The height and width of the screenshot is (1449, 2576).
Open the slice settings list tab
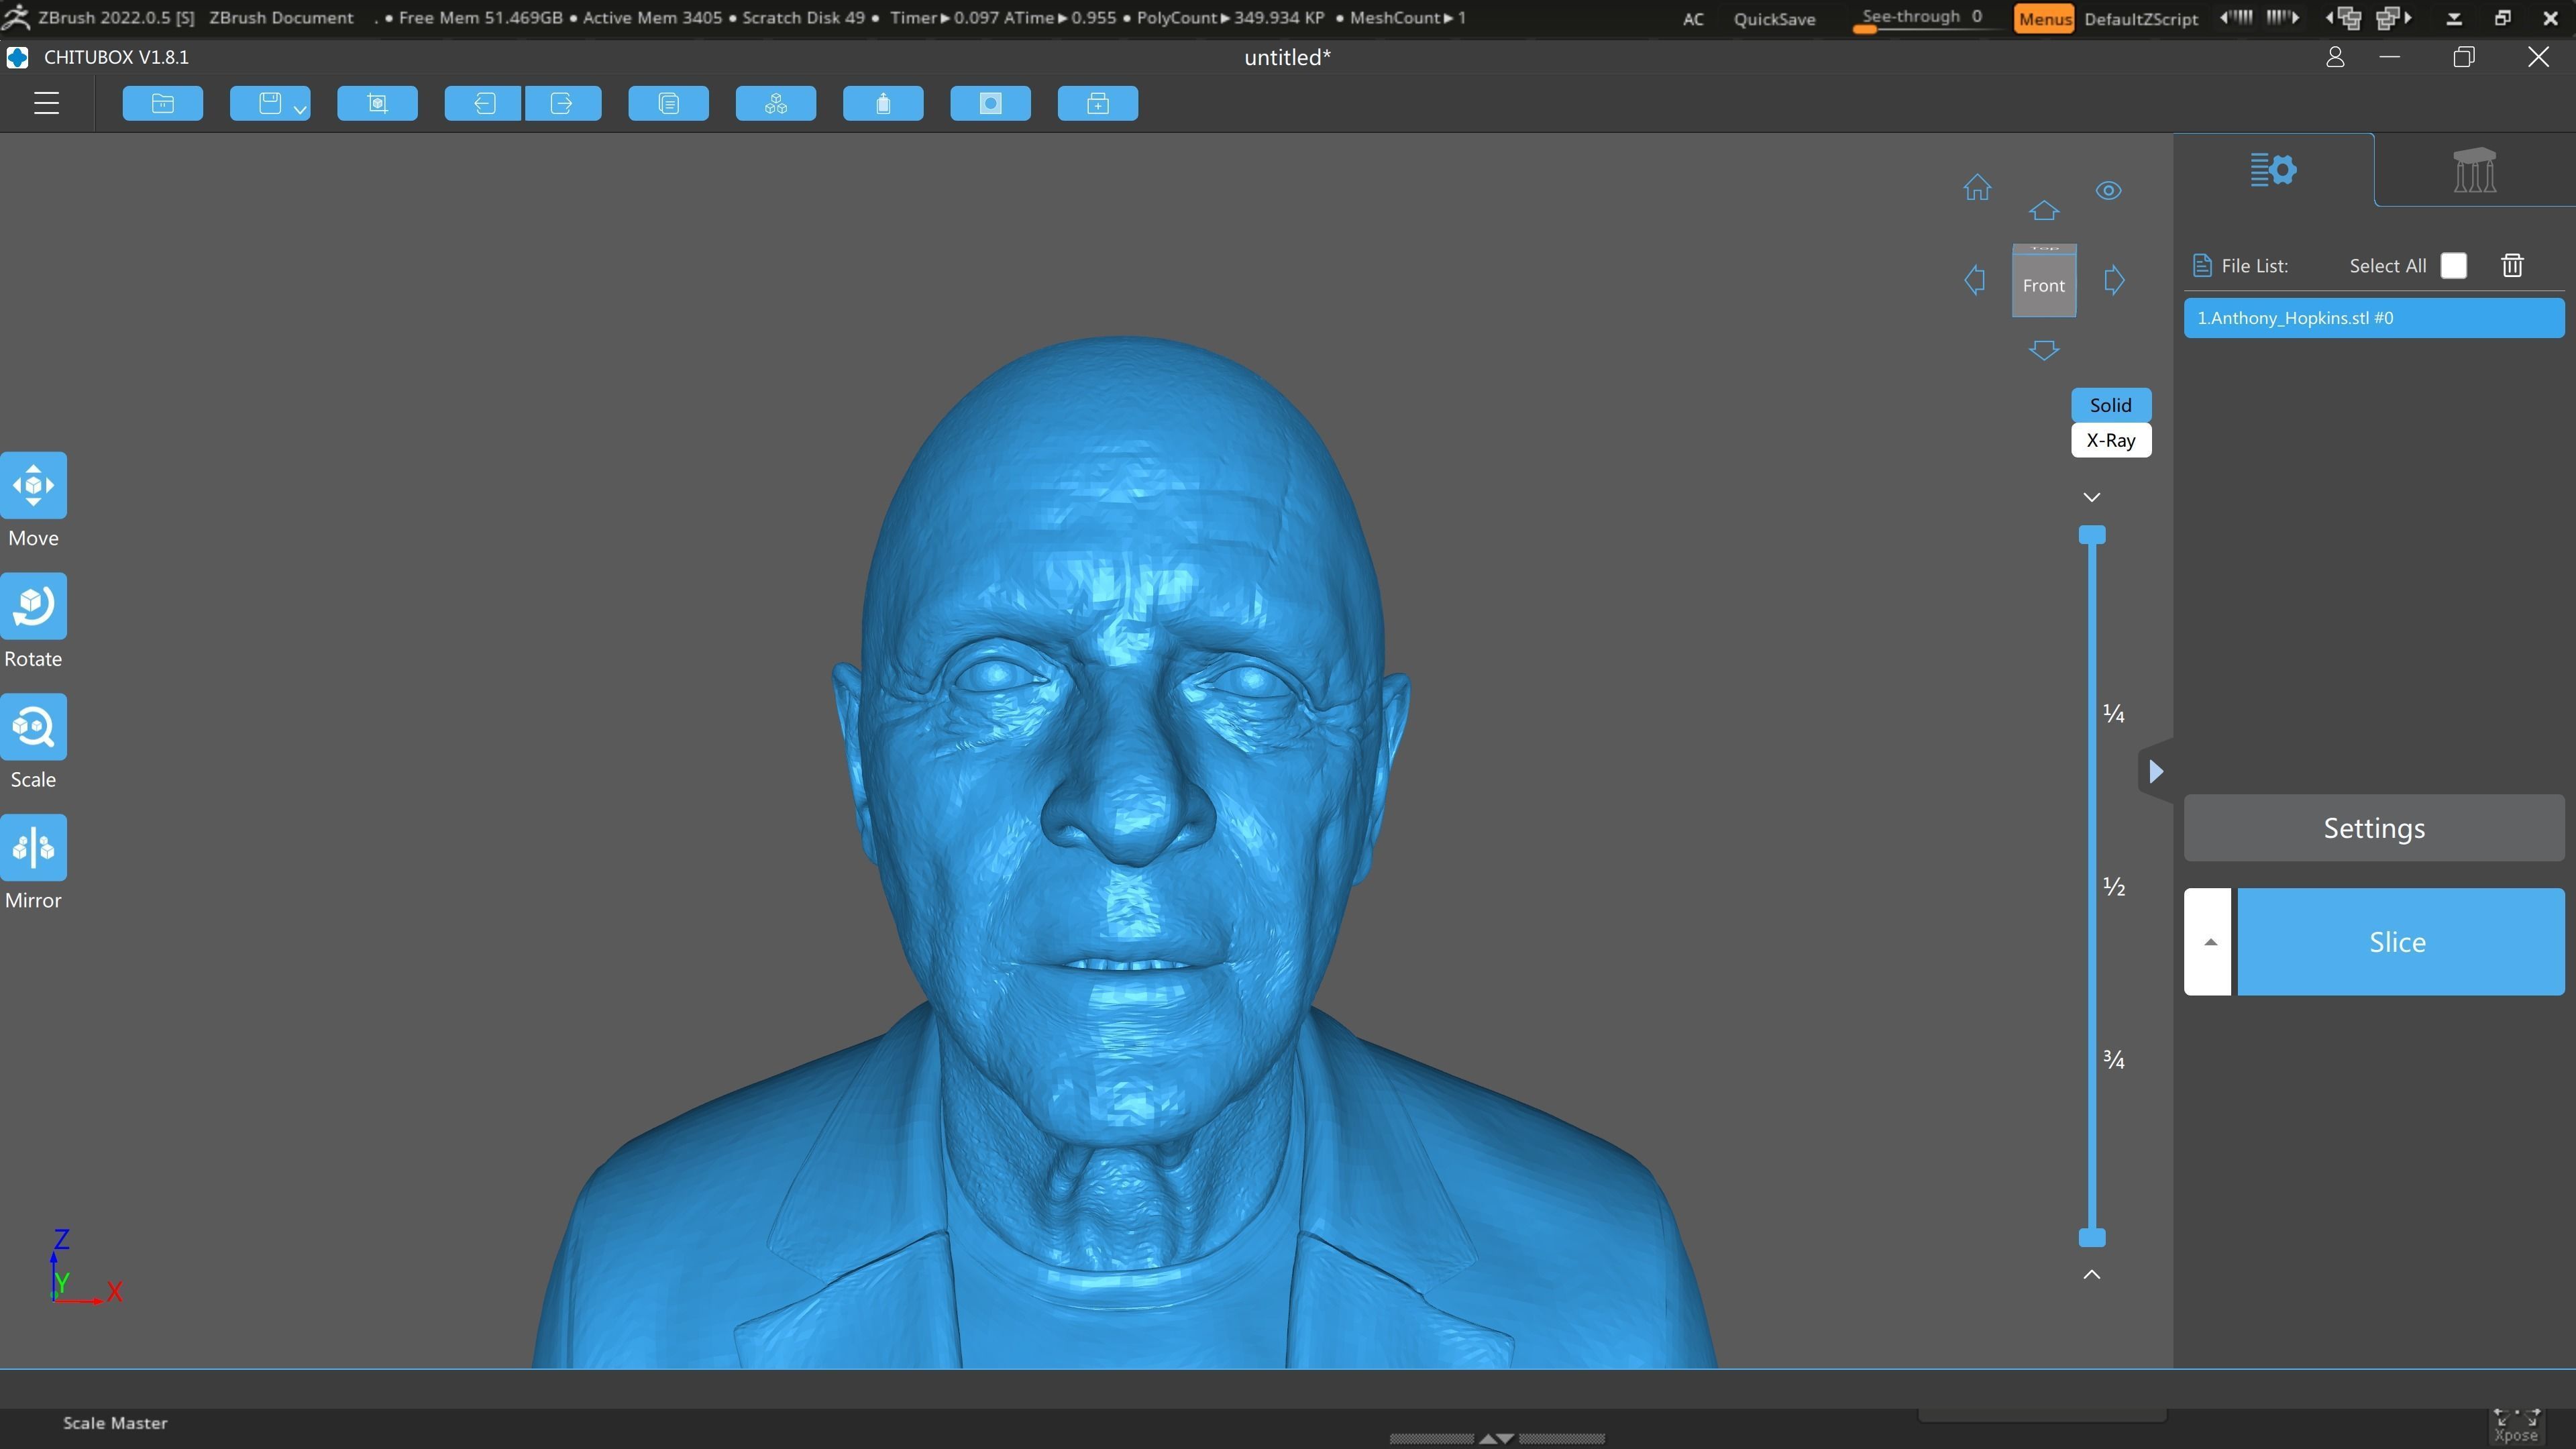tap(2273, 169)
